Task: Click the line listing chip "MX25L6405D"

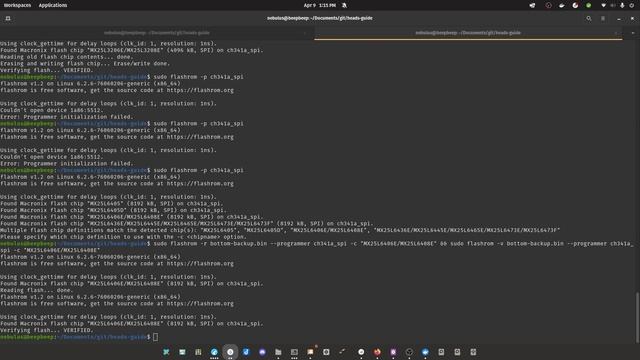Action: (x=112, y=210)
